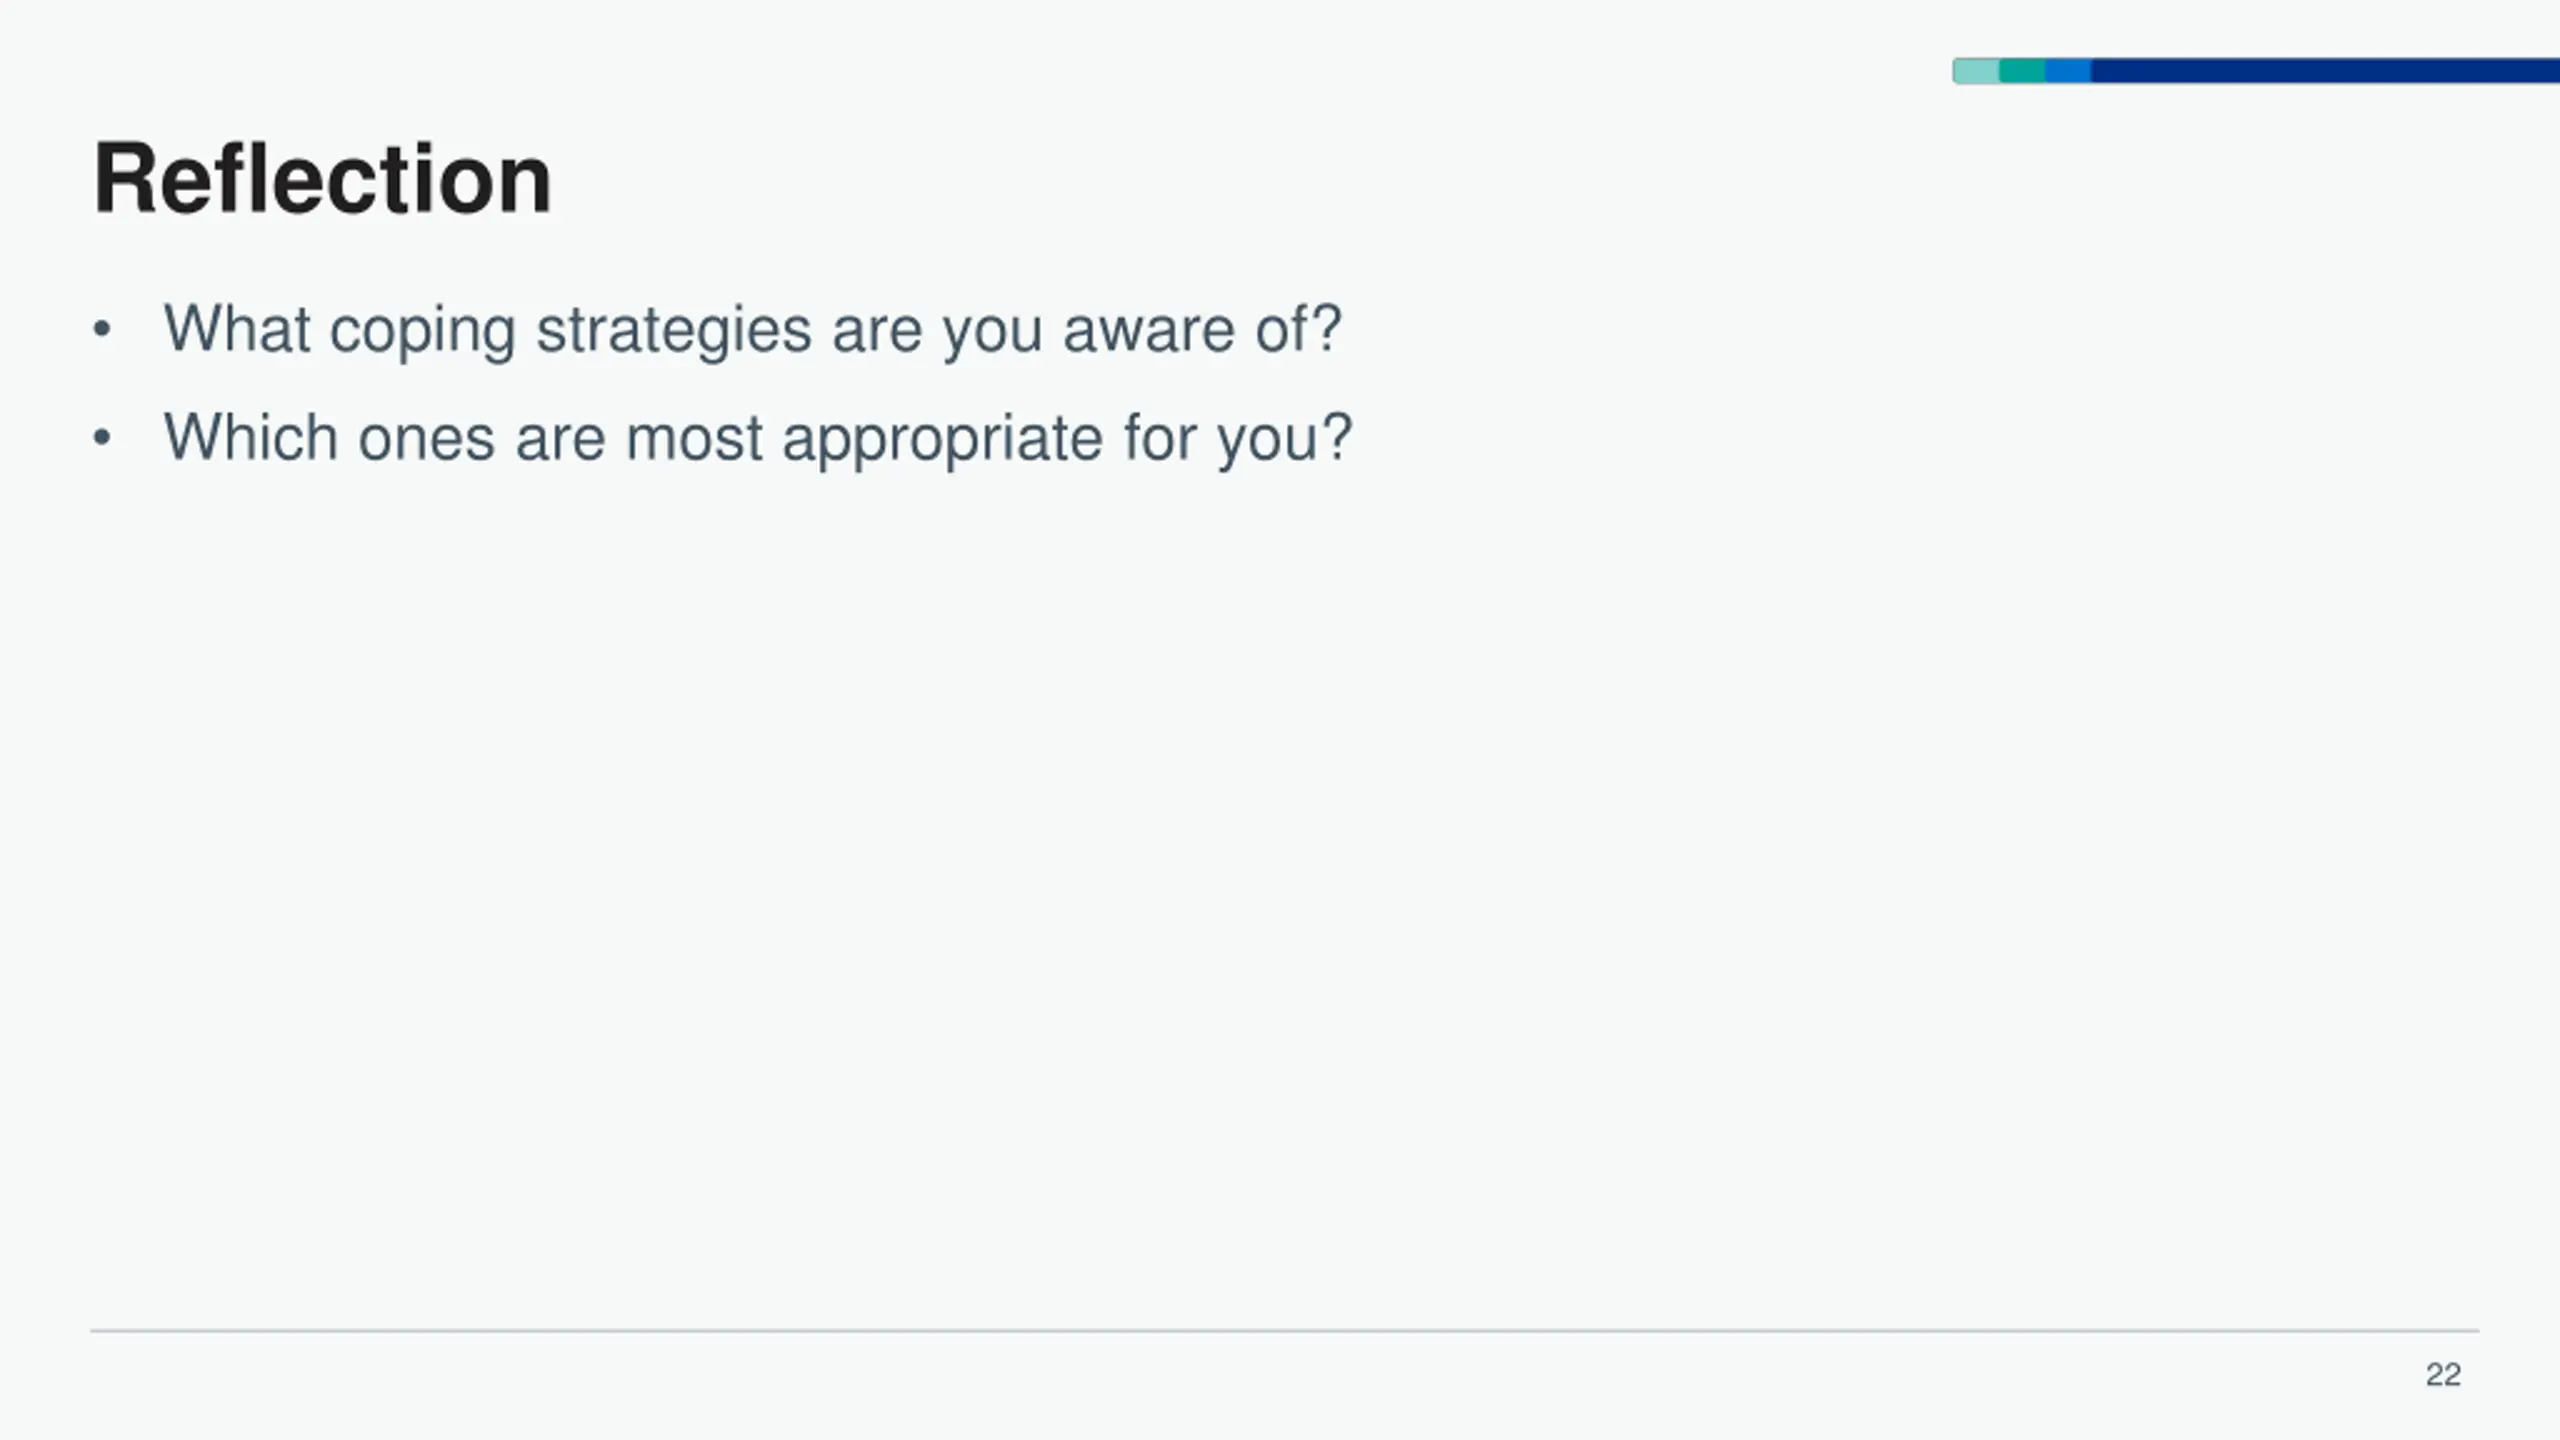Viewport: 2560px width, 1440px height.
Task: Click the bullet marker before 'Which ones'
Action: click(x=101, y=437)
